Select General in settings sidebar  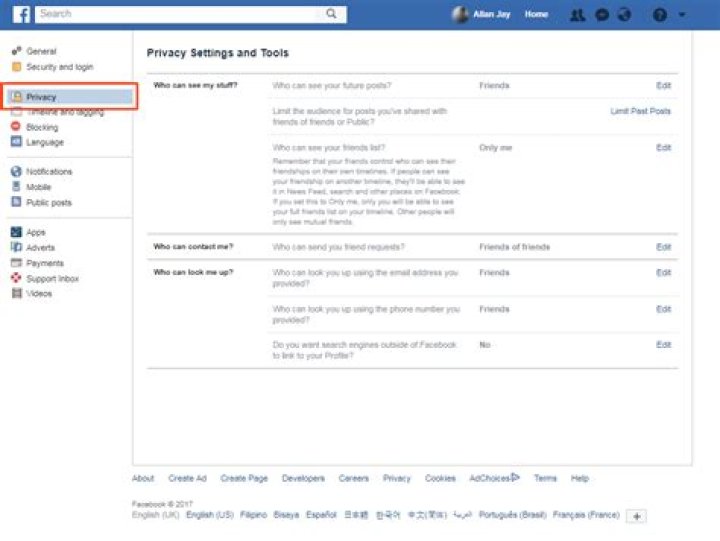click(x=40, y=51)
